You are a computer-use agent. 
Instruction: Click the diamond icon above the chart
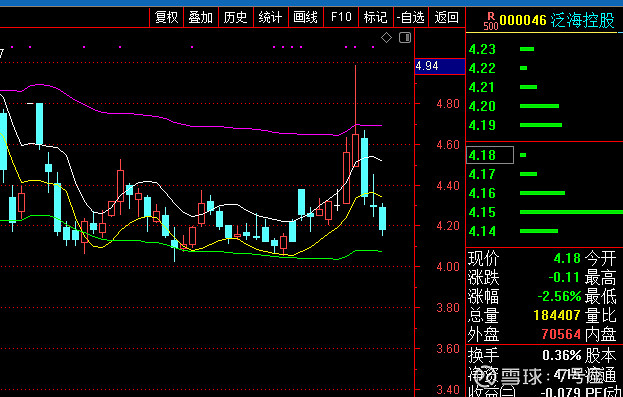(387, 38)
